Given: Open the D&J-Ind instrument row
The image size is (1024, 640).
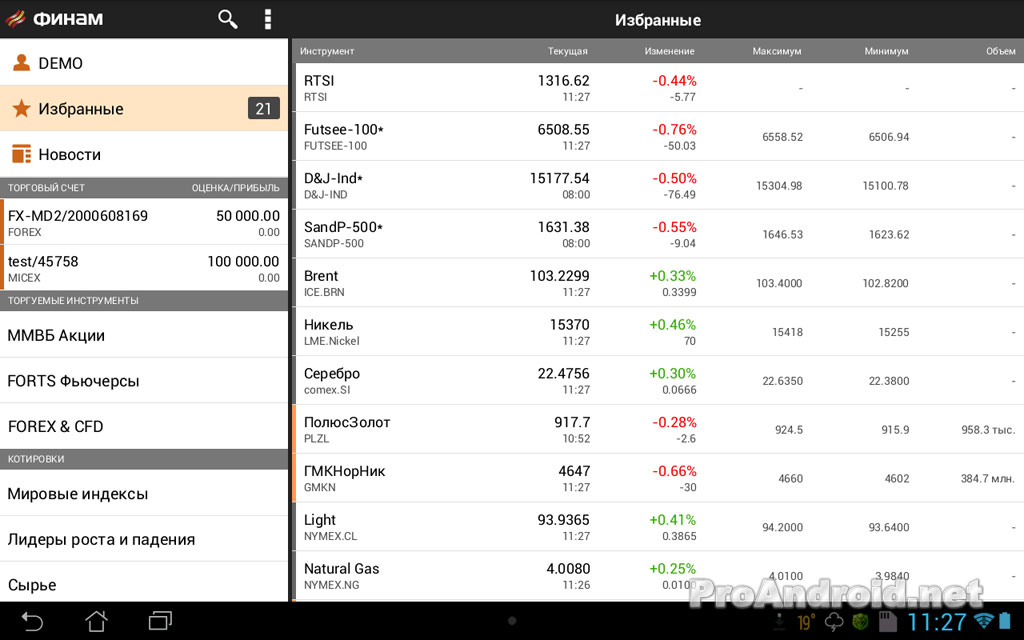Looking at the screenshot, I should (658, 185).
